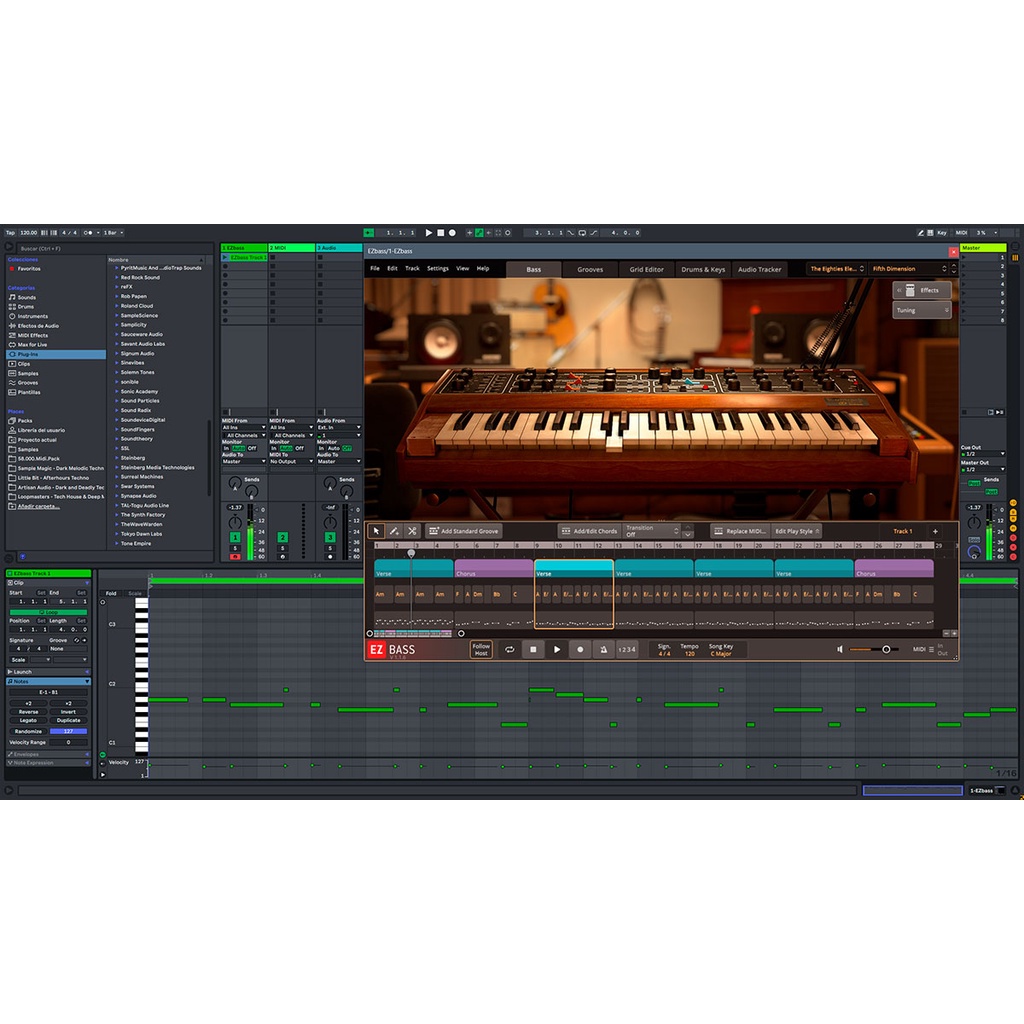Click the EZbass stop button
The height and width of the screenshot is (1024, 1024).
534,650
